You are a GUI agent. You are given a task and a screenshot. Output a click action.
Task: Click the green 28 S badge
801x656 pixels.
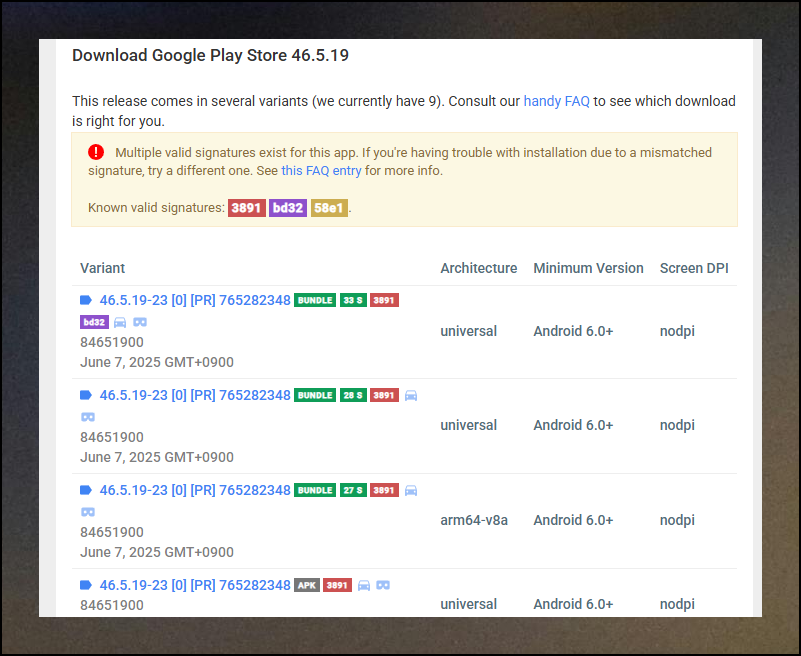tap(353, 395)
